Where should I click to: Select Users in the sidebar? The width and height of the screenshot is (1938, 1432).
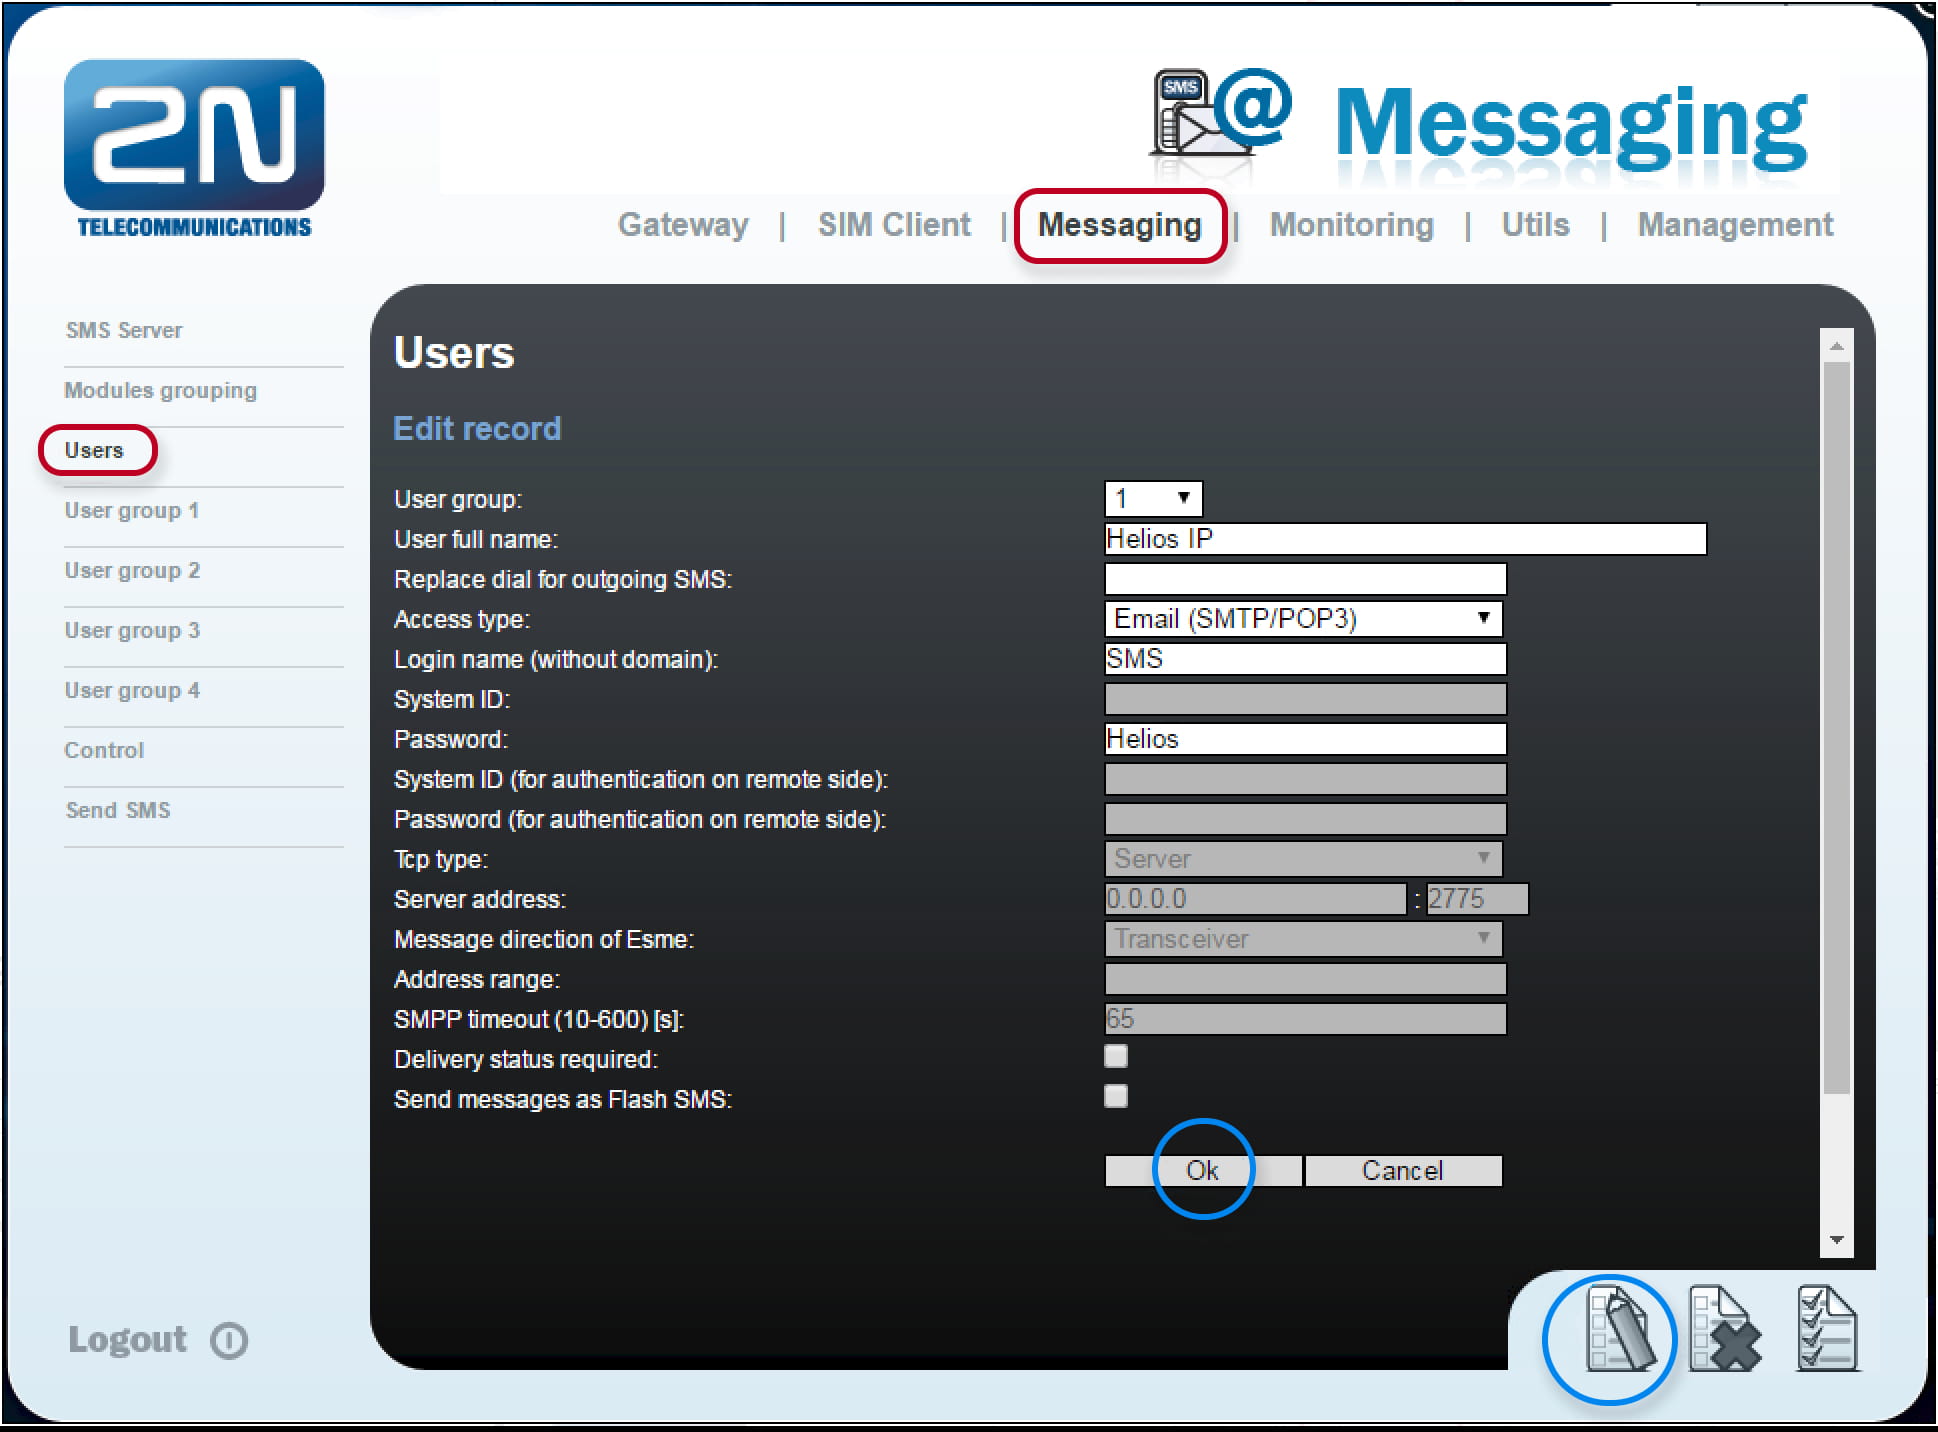(94, 451)
